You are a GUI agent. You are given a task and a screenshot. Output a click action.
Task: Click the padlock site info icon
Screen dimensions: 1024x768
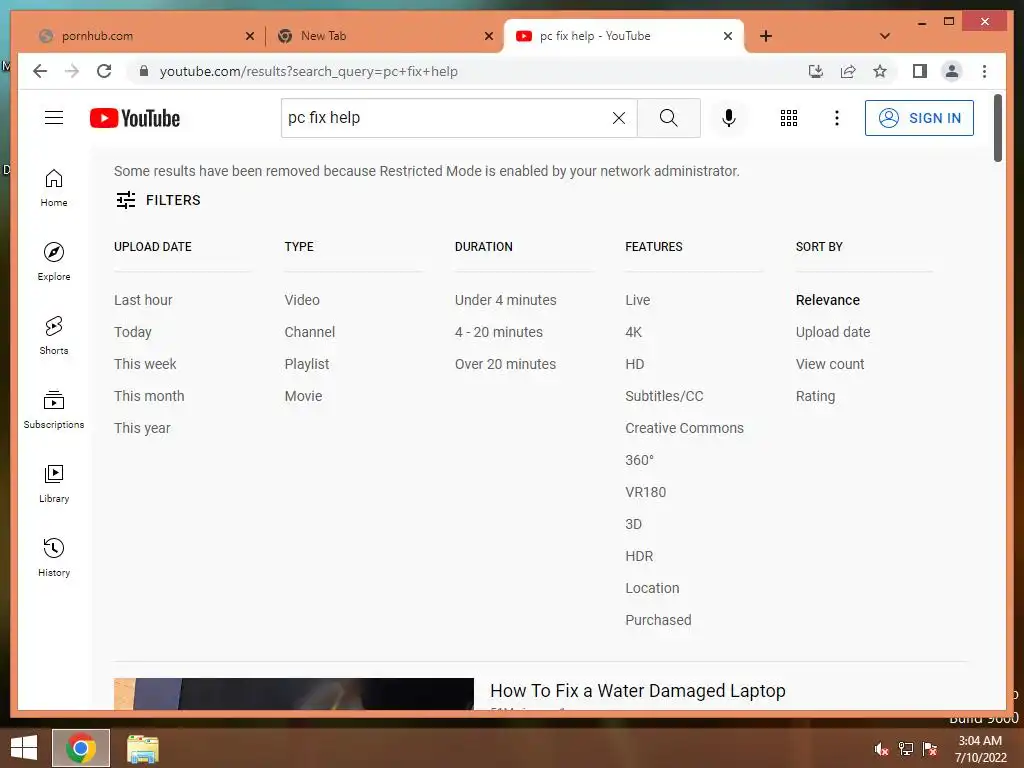click(x=144, y=71)
